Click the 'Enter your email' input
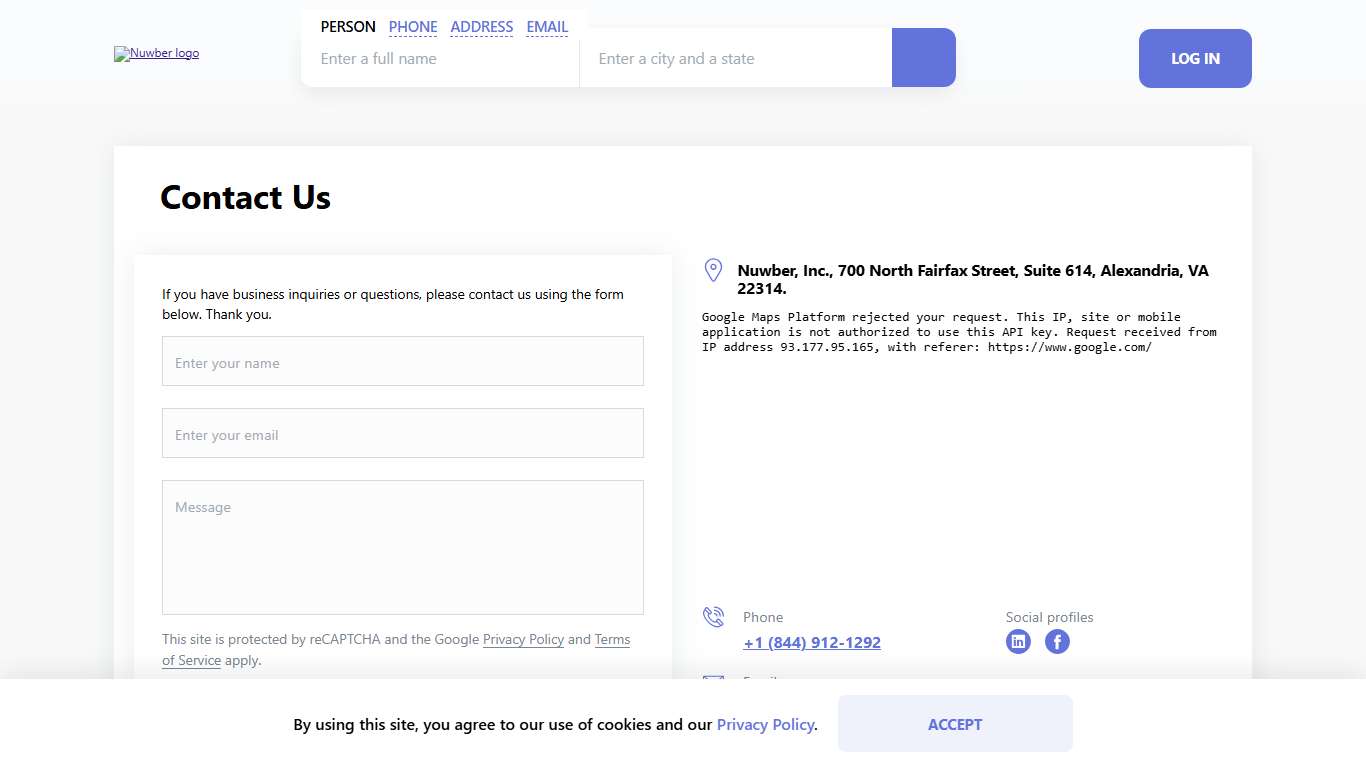 (x=403, y=434)
